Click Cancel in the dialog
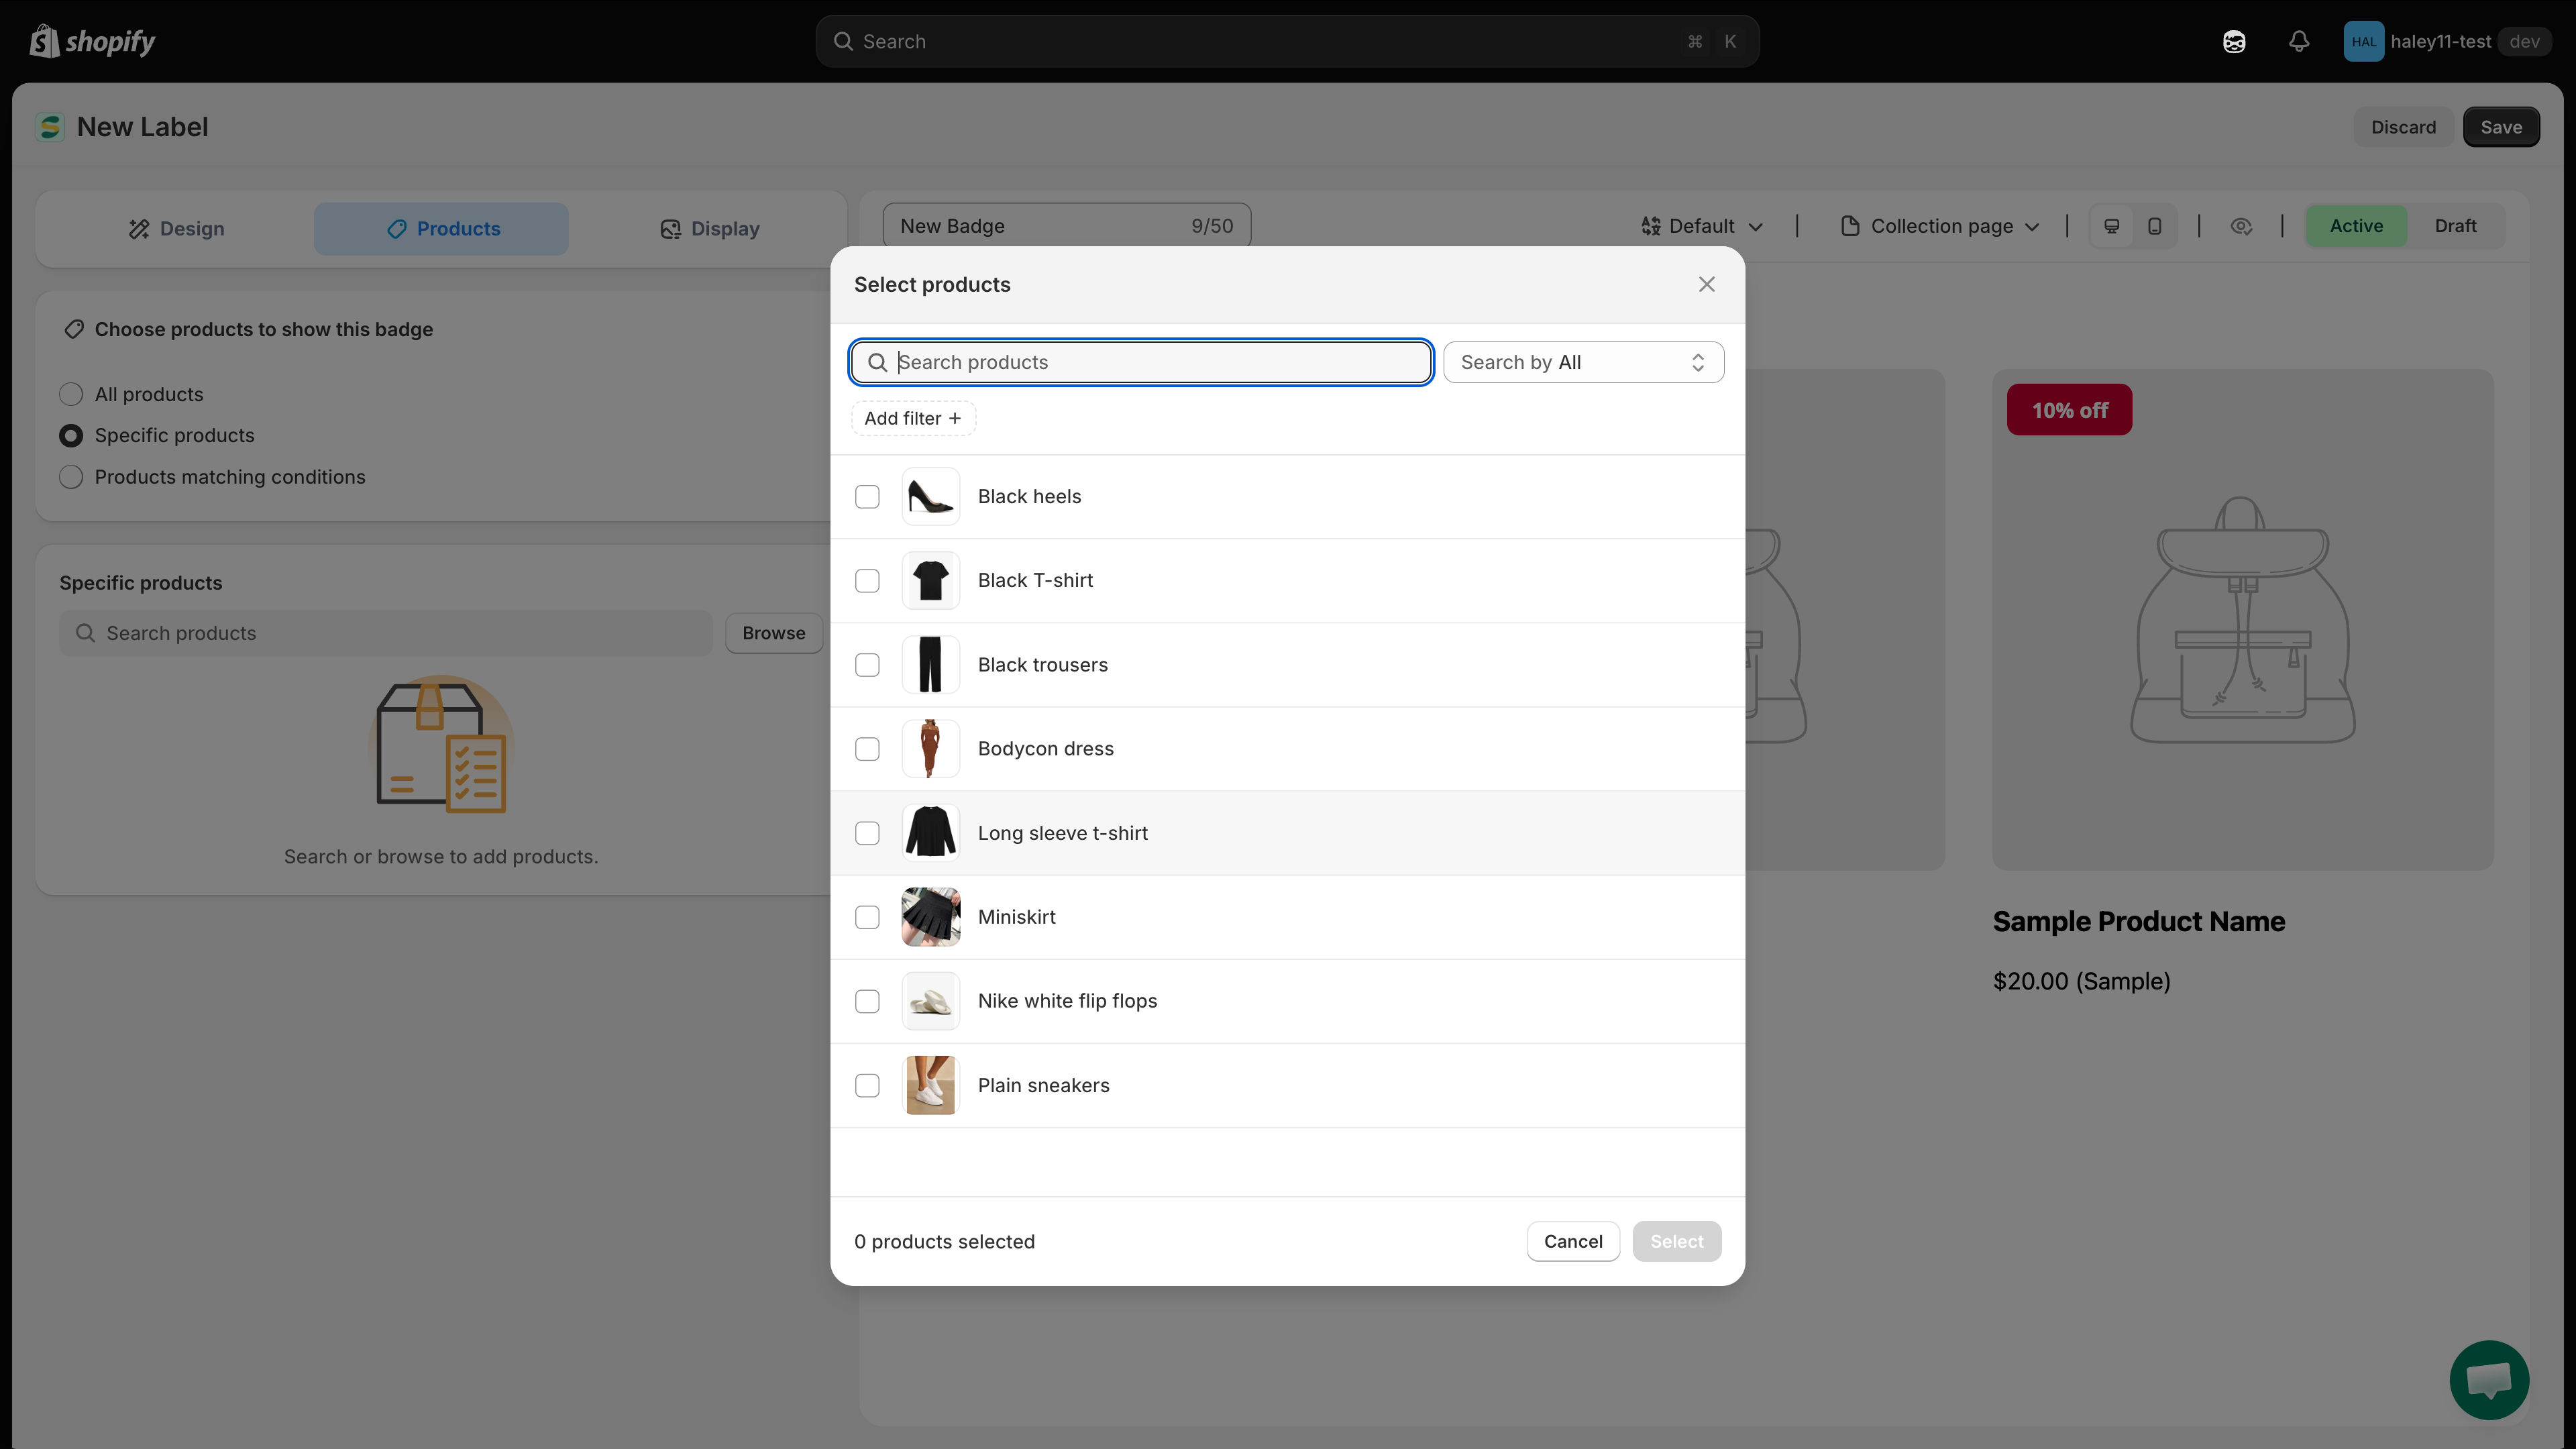The width and height of the screenshot is (2576, 1449). click(1573, 1241)
